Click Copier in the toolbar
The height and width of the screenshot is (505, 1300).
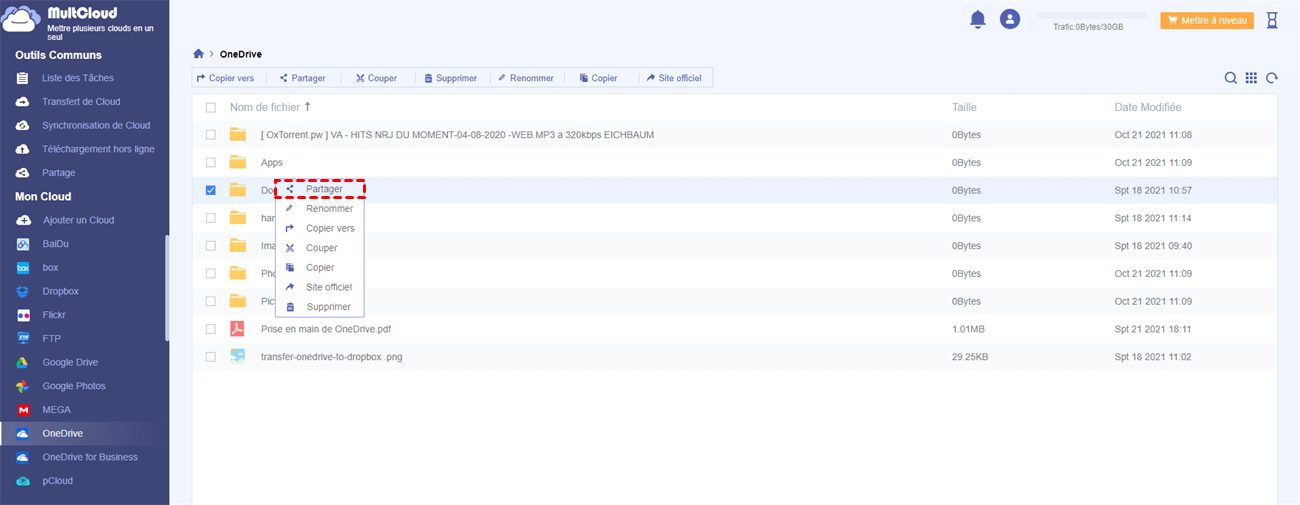tap(598, 78)
